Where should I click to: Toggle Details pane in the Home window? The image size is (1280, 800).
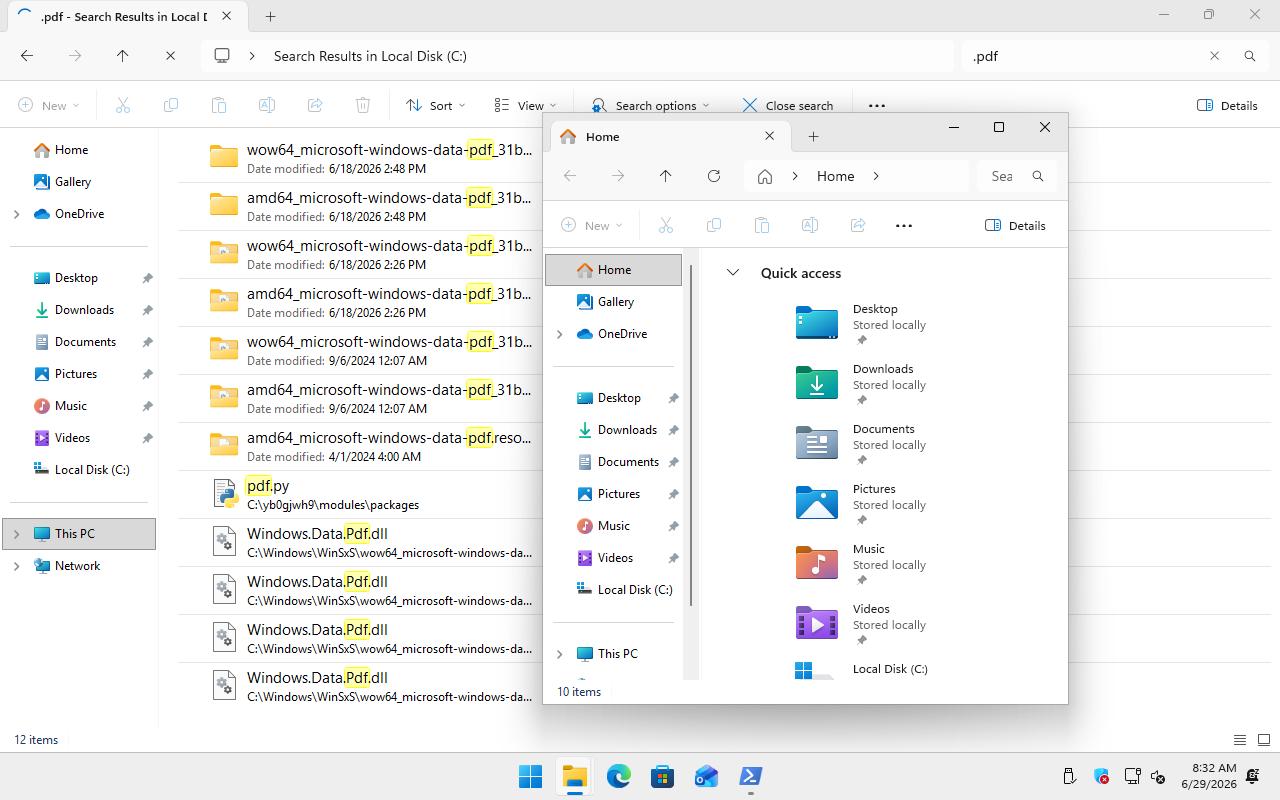coord(1015,225)
